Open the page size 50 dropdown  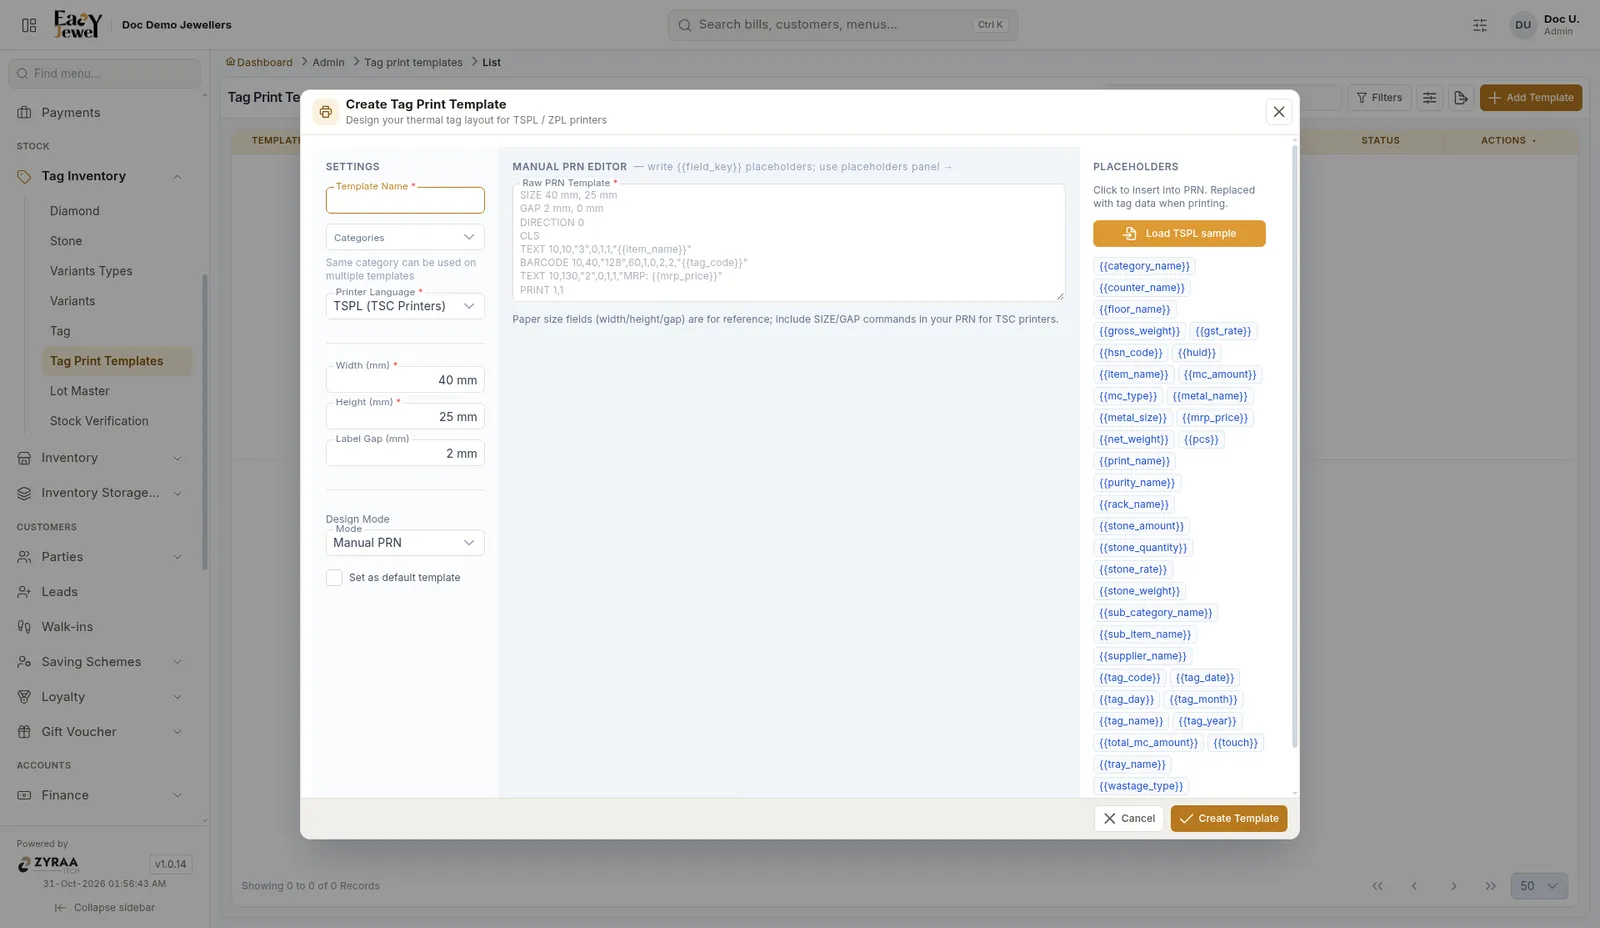pos(1539,886)
